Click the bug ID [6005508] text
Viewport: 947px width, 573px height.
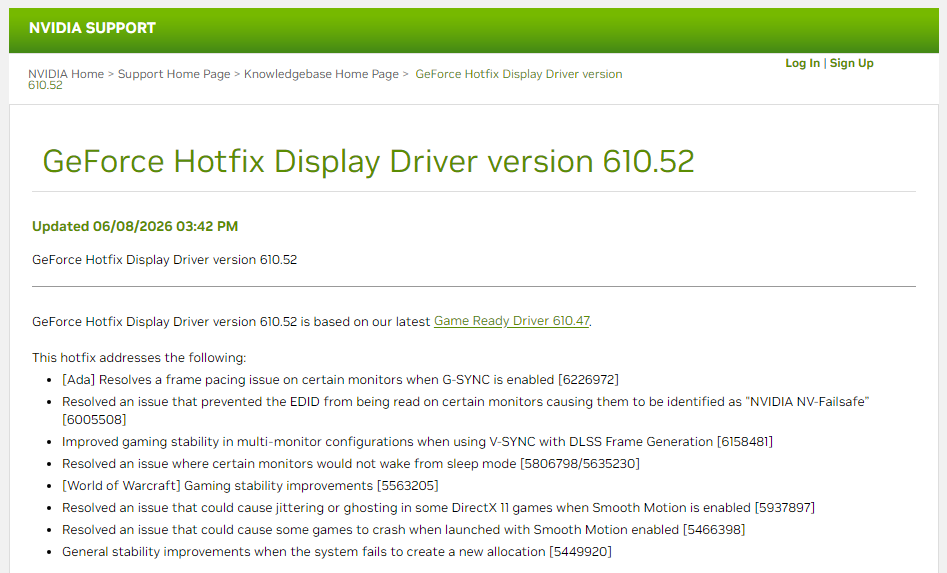[x=94, y=420]
